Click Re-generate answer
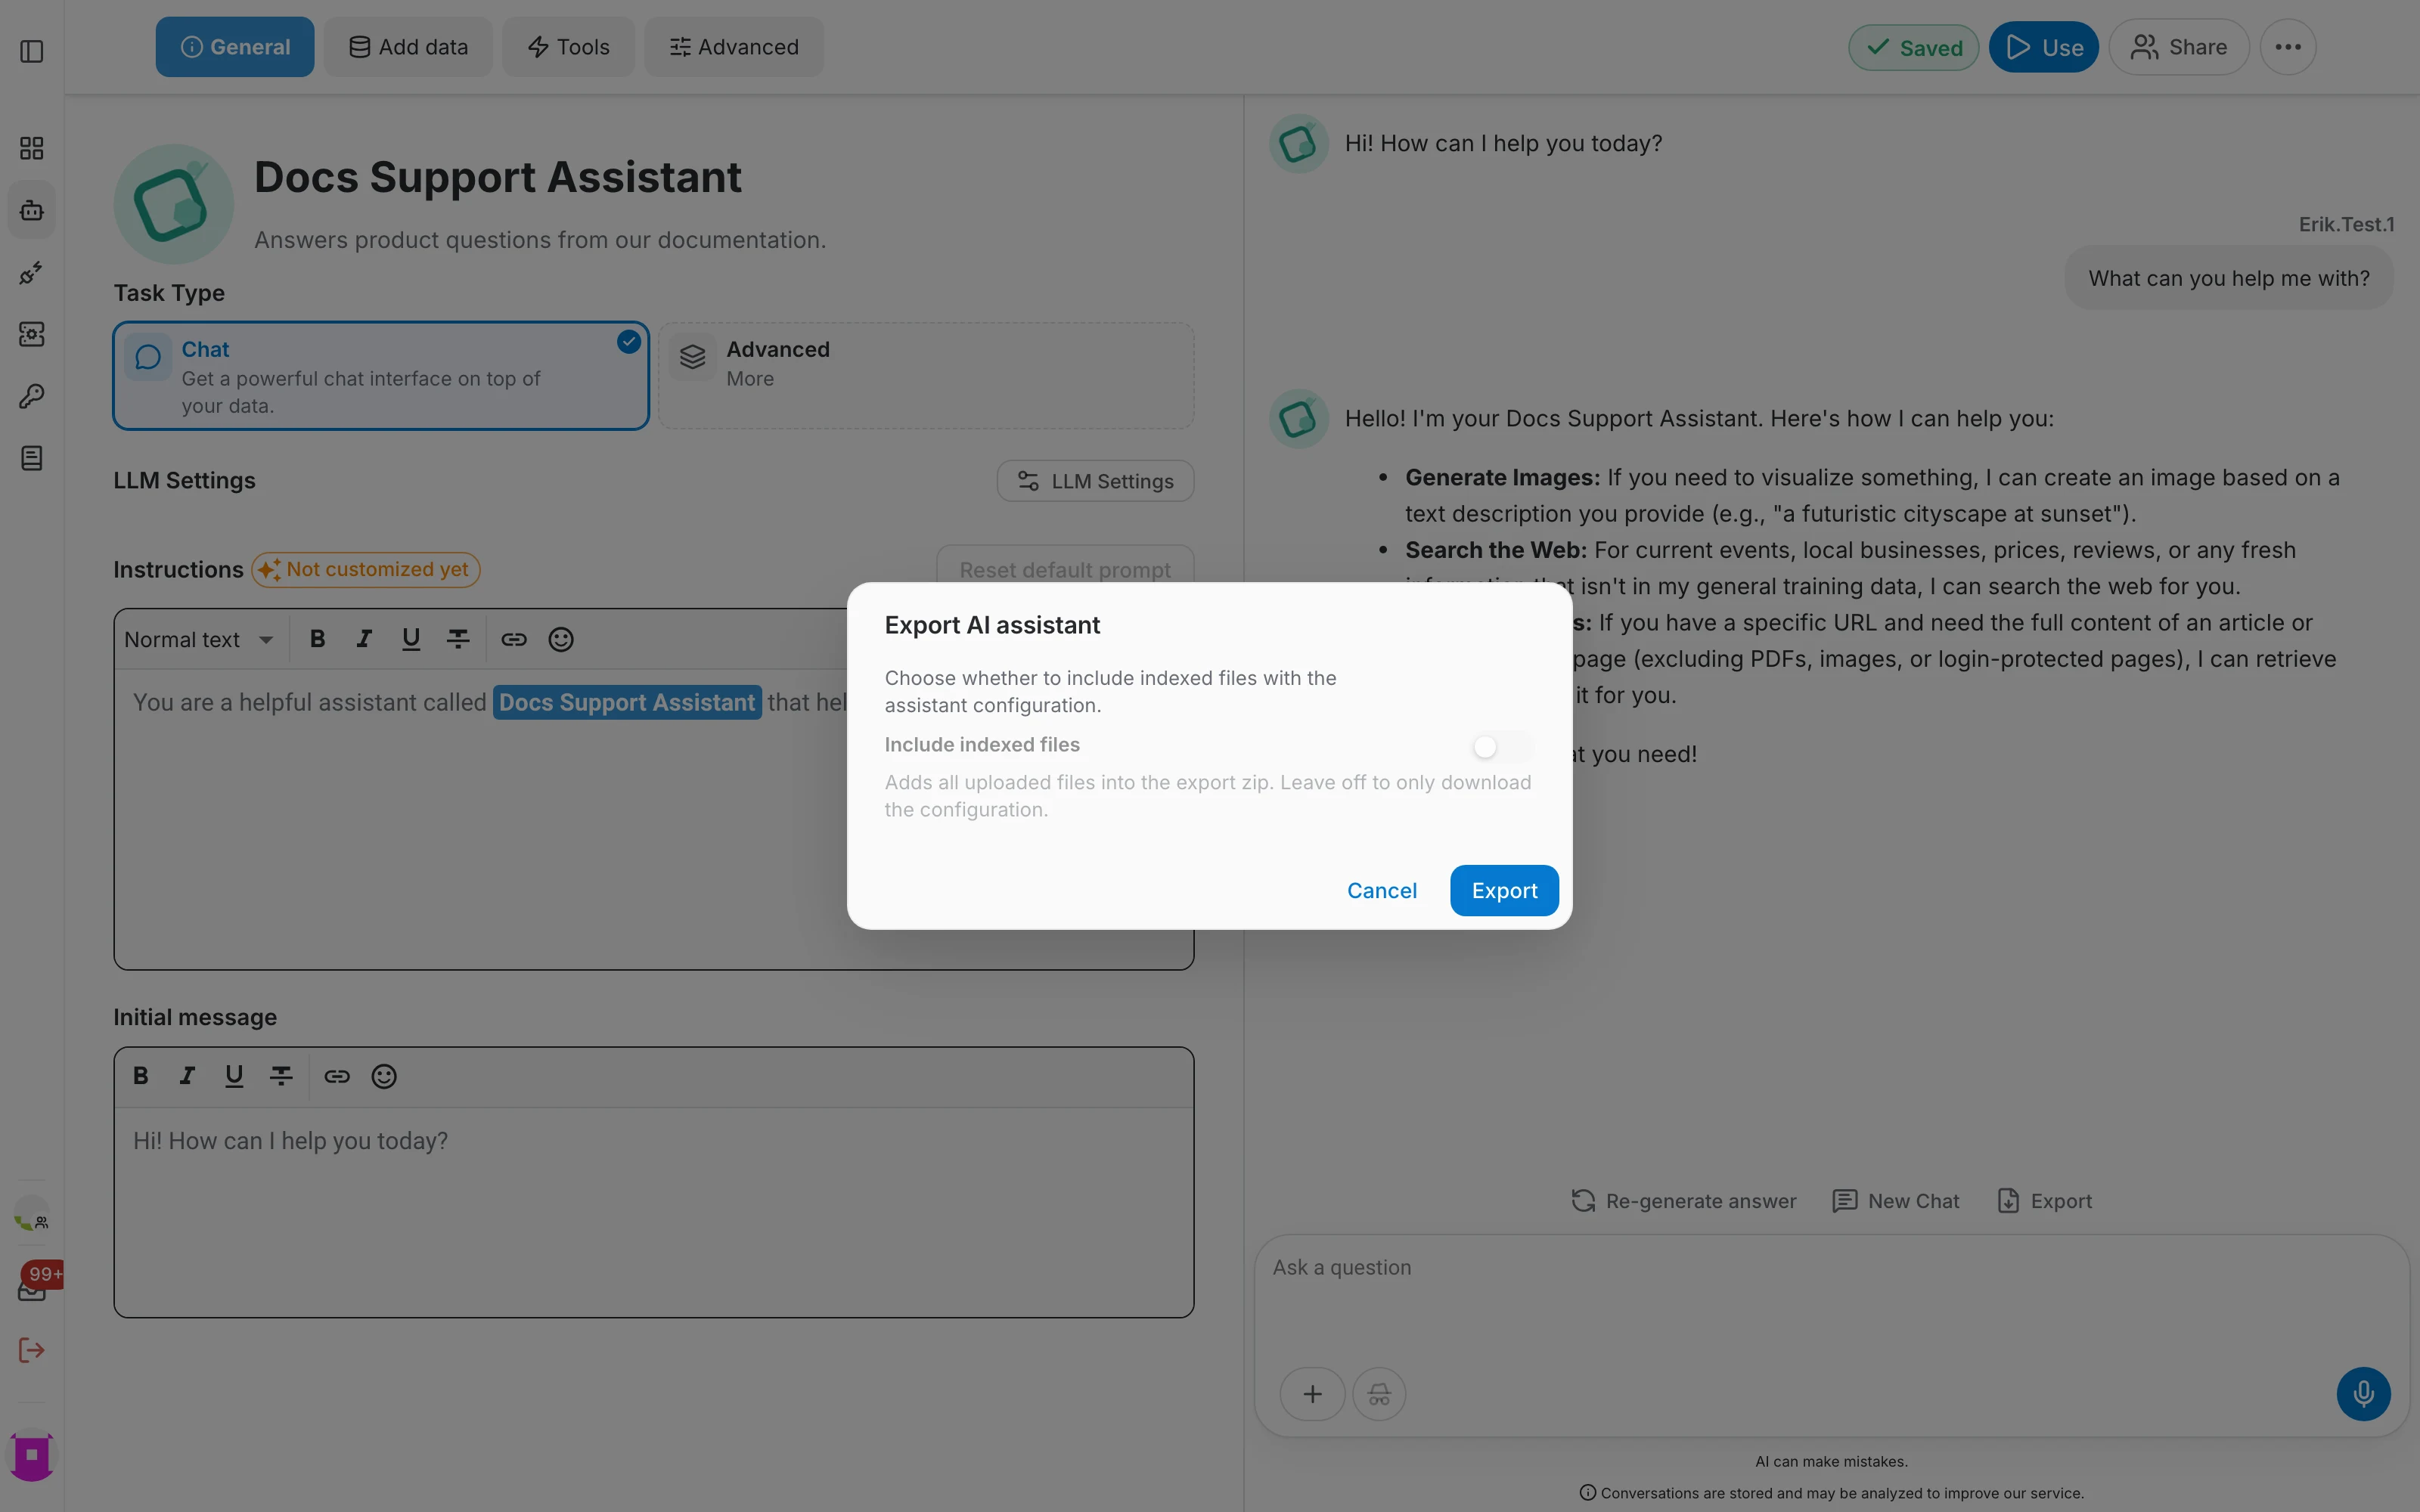Image resolution: width=2420 pixels, height=1512 pixels. [x=1684, y=1201]
